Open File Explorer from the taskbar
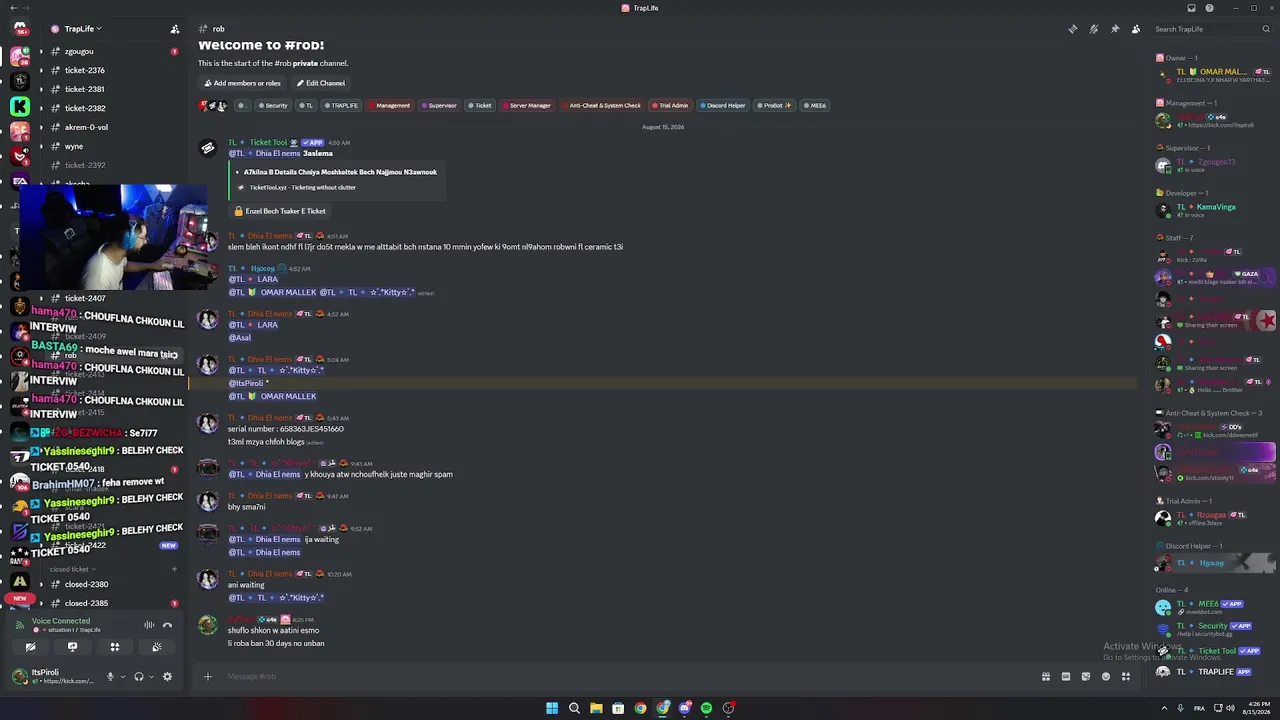The height and width of the screenshot is (720, 1280). [596, 708]
